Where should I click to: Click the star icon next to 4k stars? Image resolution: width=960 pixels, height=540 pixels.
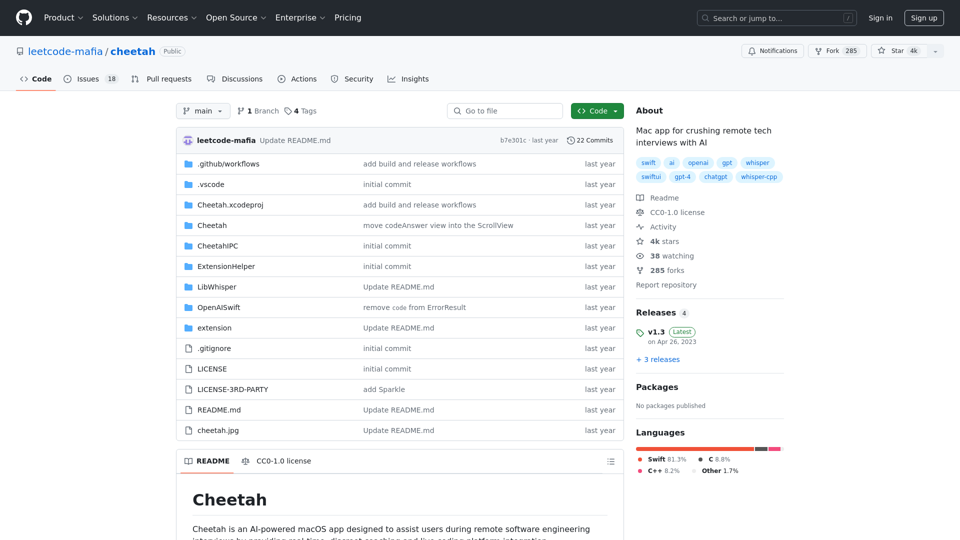click(640, 241)
